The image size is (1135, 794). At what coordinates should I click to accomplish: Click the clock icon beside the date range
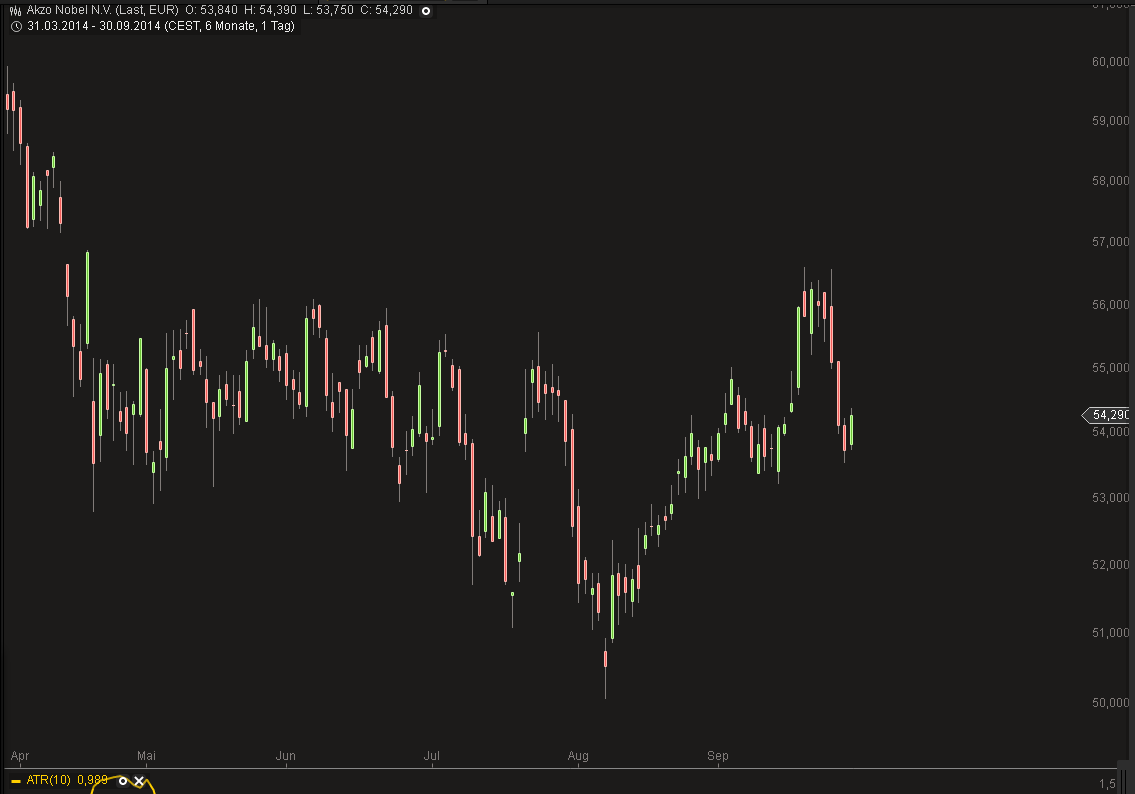click(x=16, y=27)
